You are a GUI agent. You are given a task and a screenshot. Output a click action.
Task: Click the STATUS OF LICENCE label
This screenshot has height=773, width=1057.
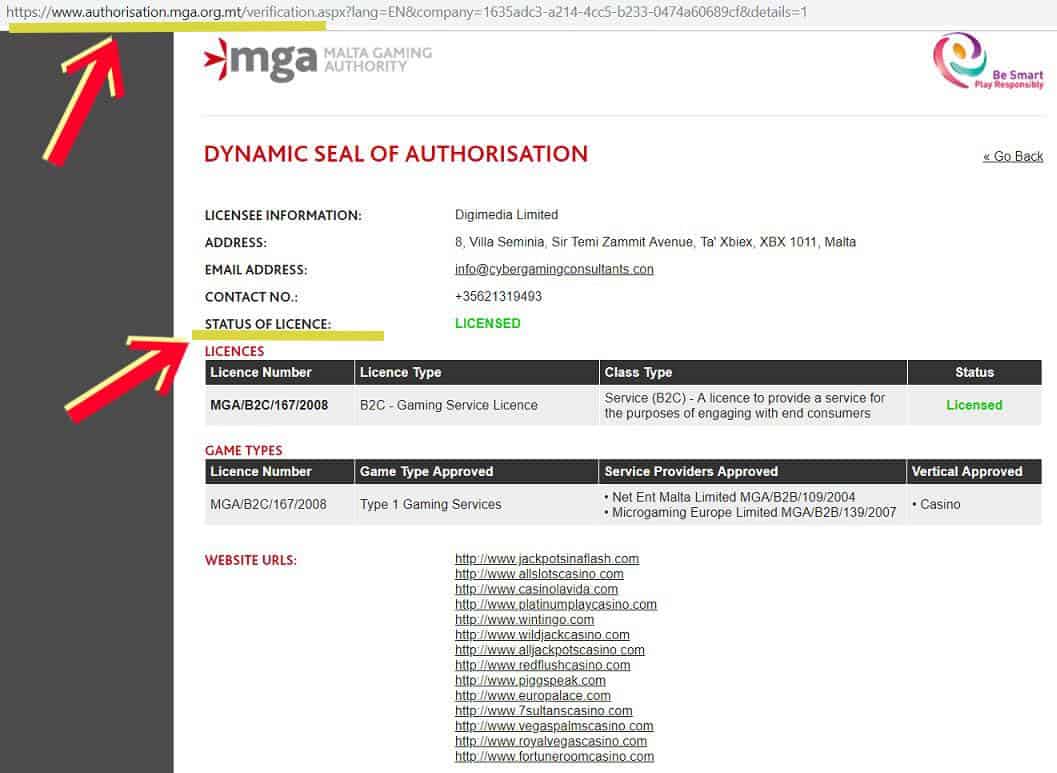pyautogui.click(x=268, y=324)
